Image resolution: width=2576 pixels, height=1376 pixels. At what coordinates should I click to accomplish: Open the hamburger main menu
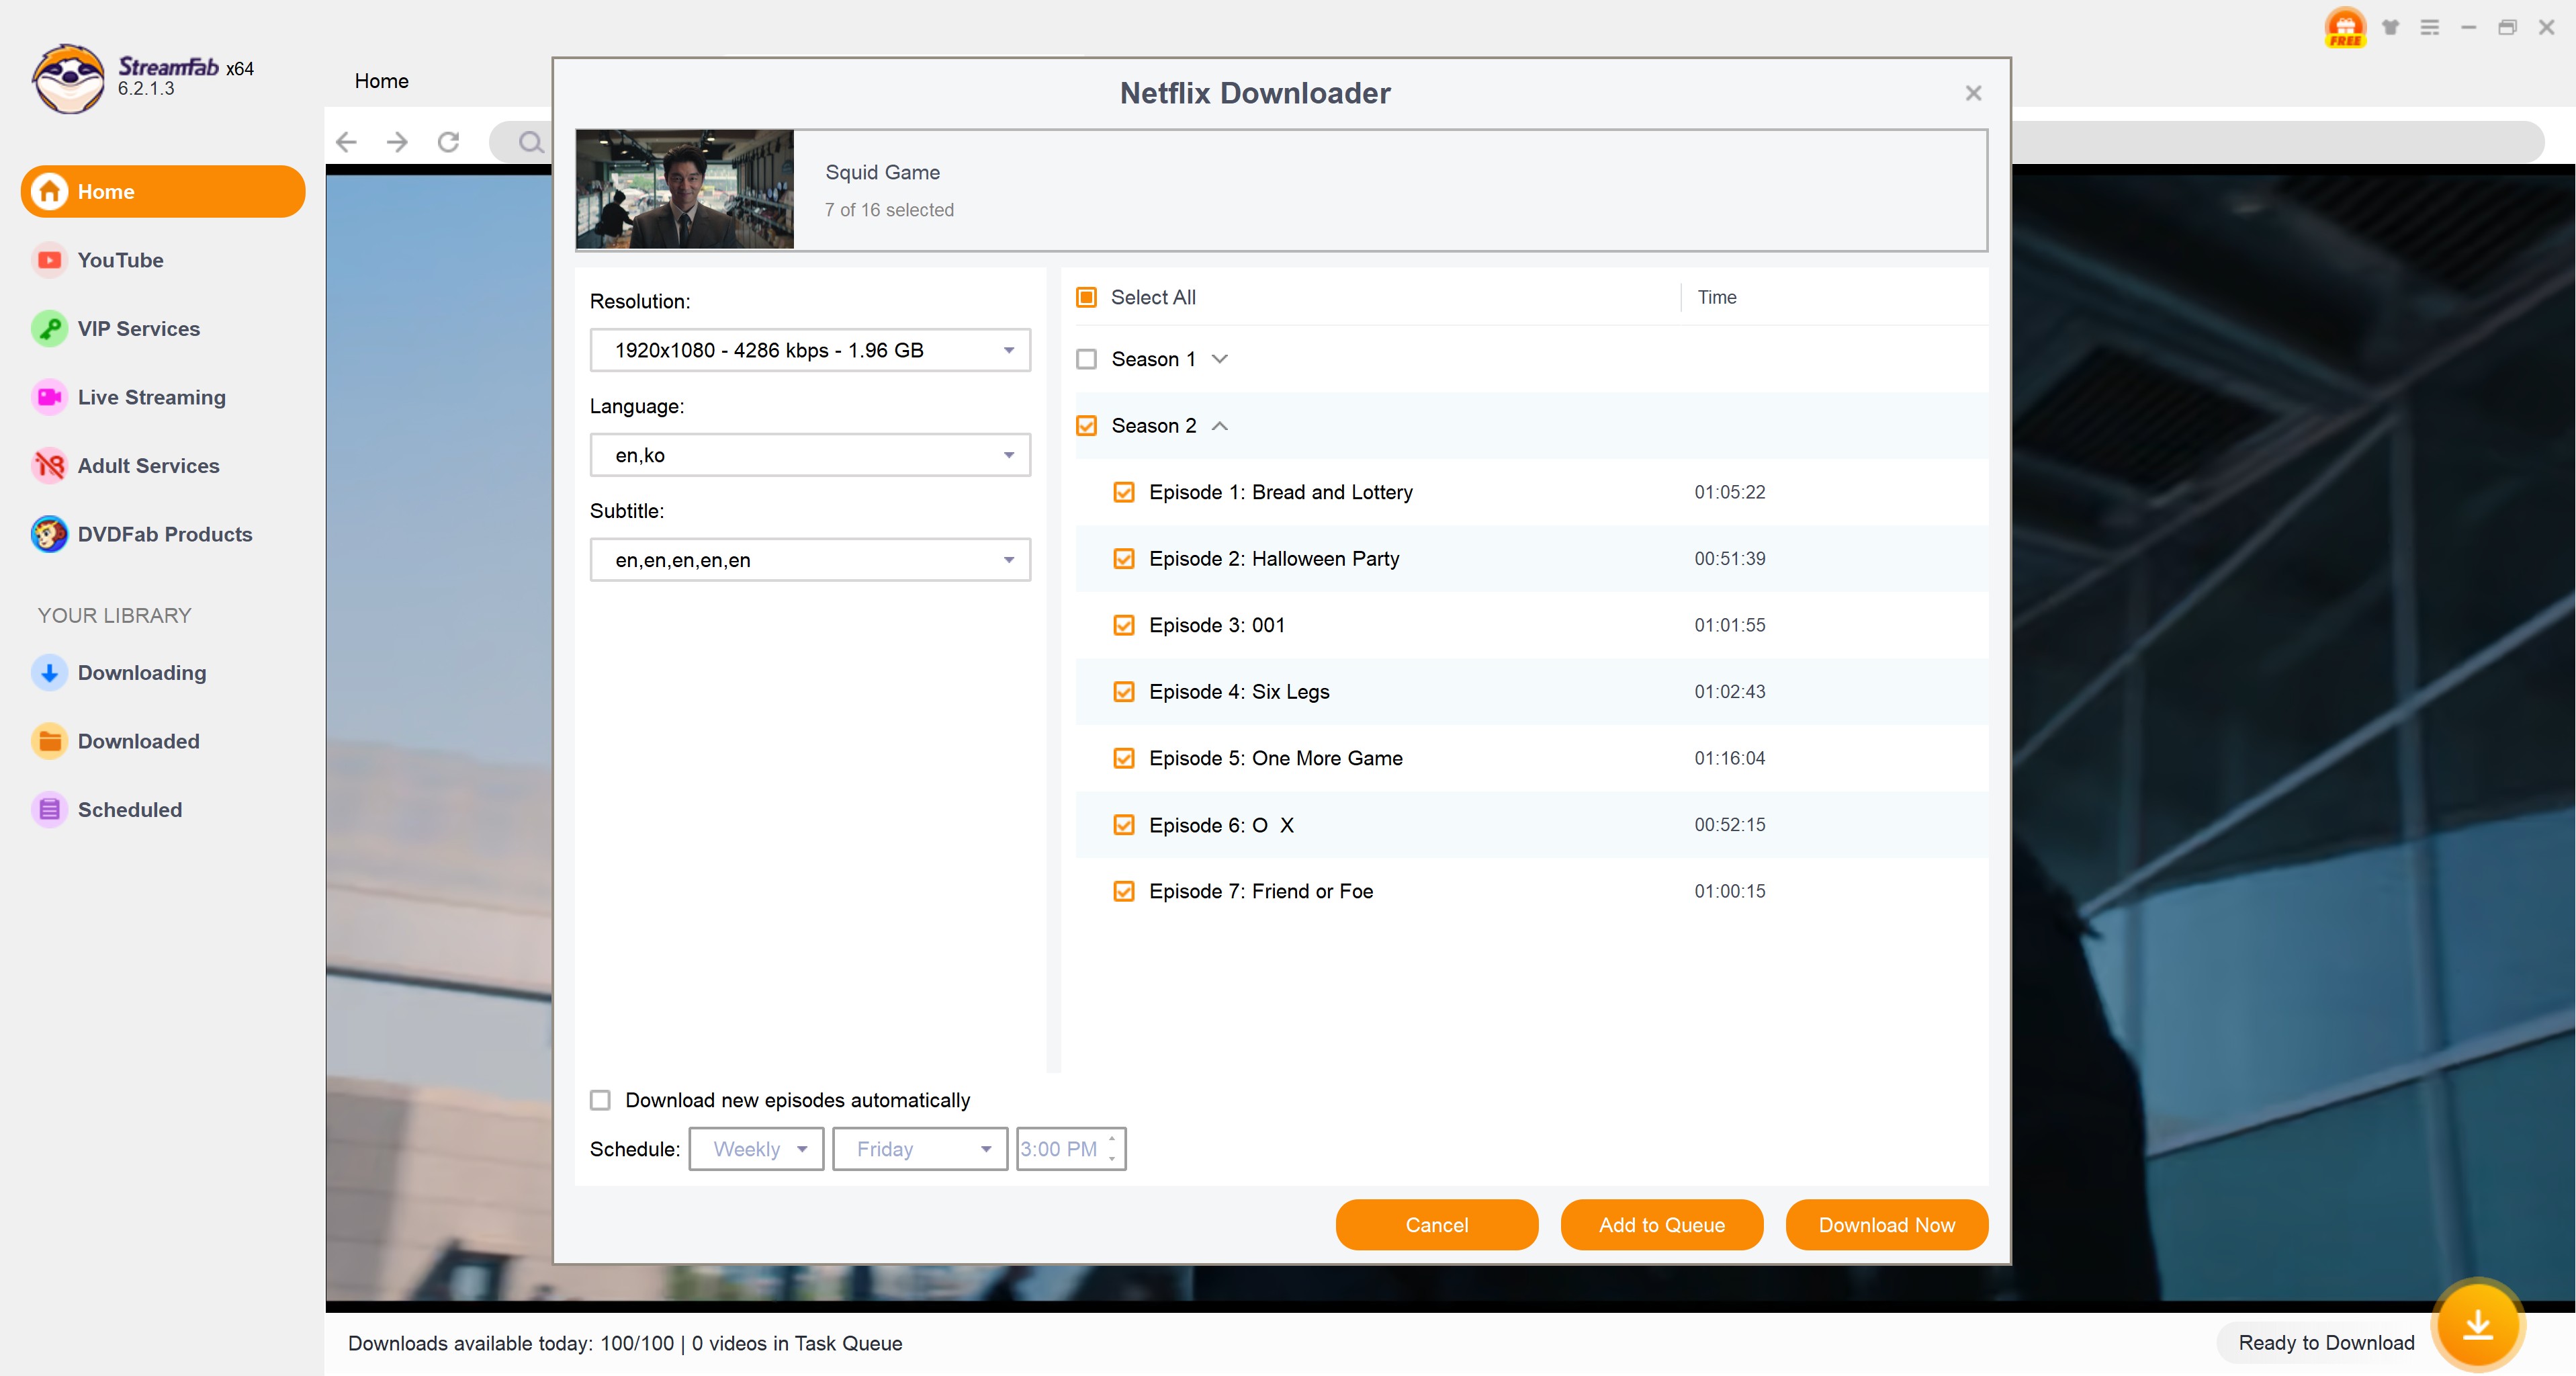pos(2430,27)
